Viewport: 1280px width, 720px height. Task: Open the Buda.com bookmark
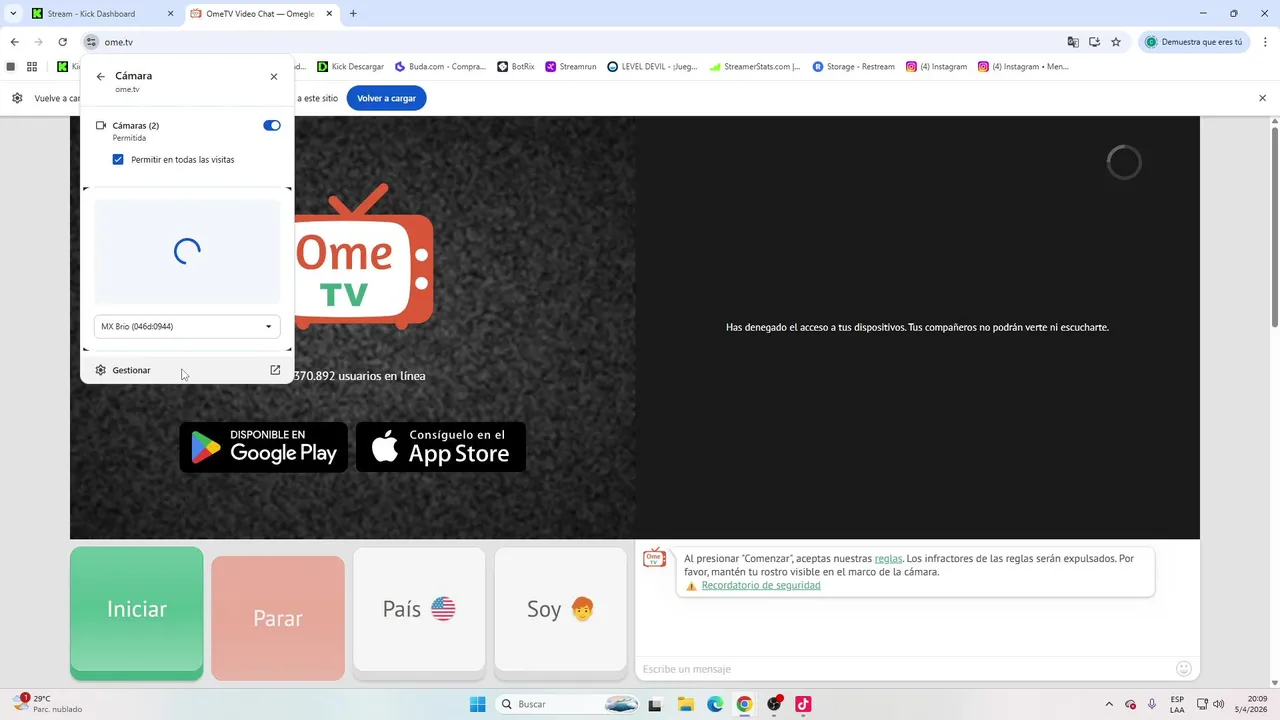(x=440, y=67)
